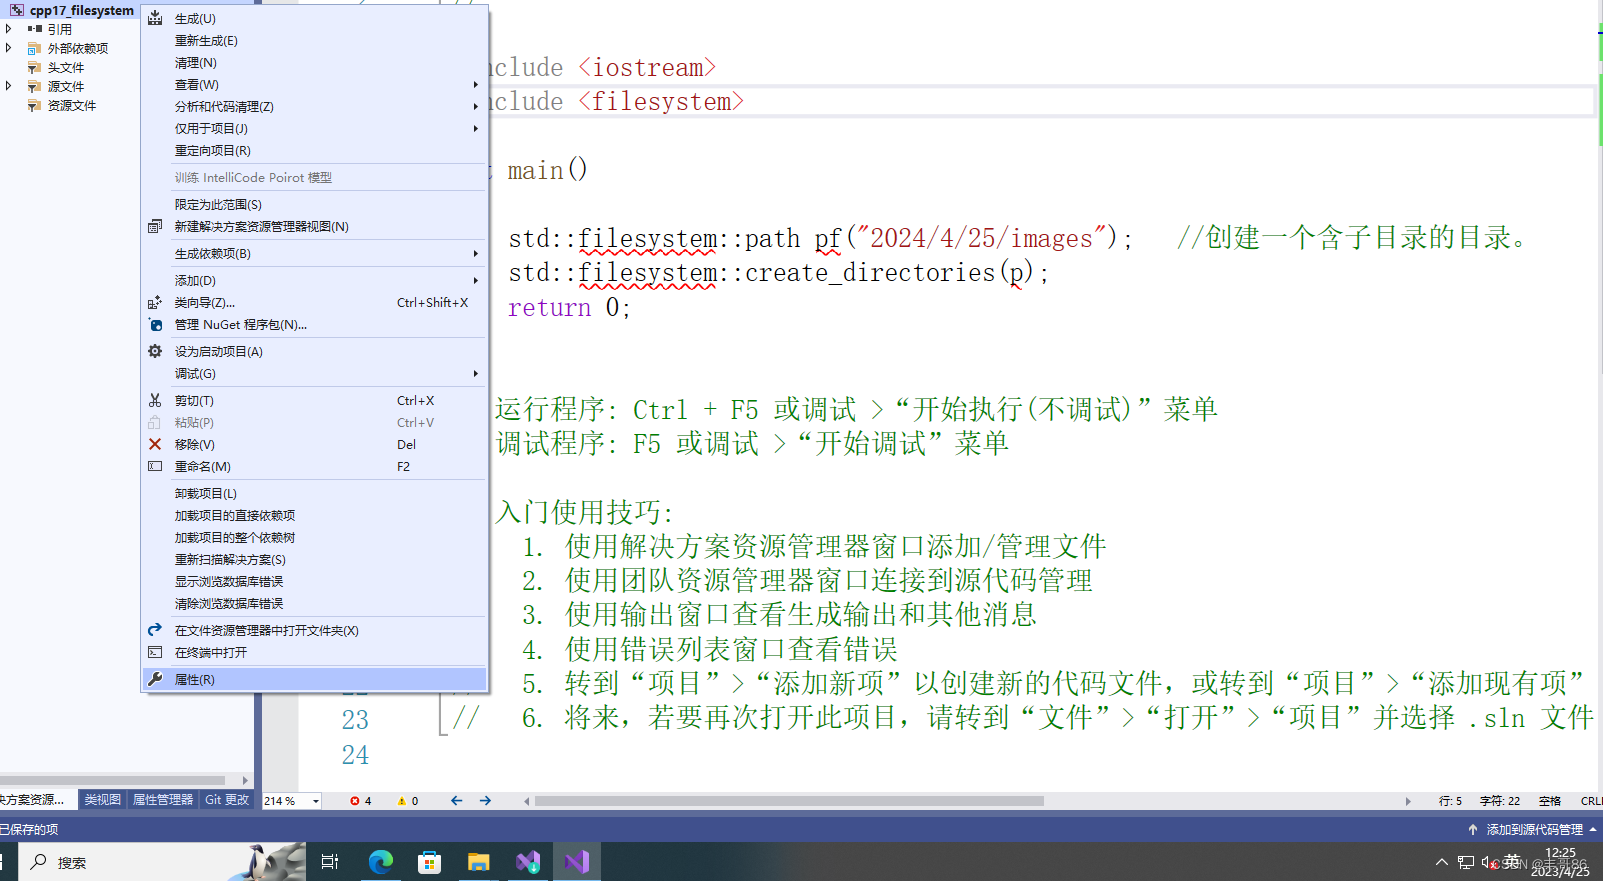The image size is (1603, 881).
Task: Click the scissors cut (剪切) icon
Action: tap(155, 400)
